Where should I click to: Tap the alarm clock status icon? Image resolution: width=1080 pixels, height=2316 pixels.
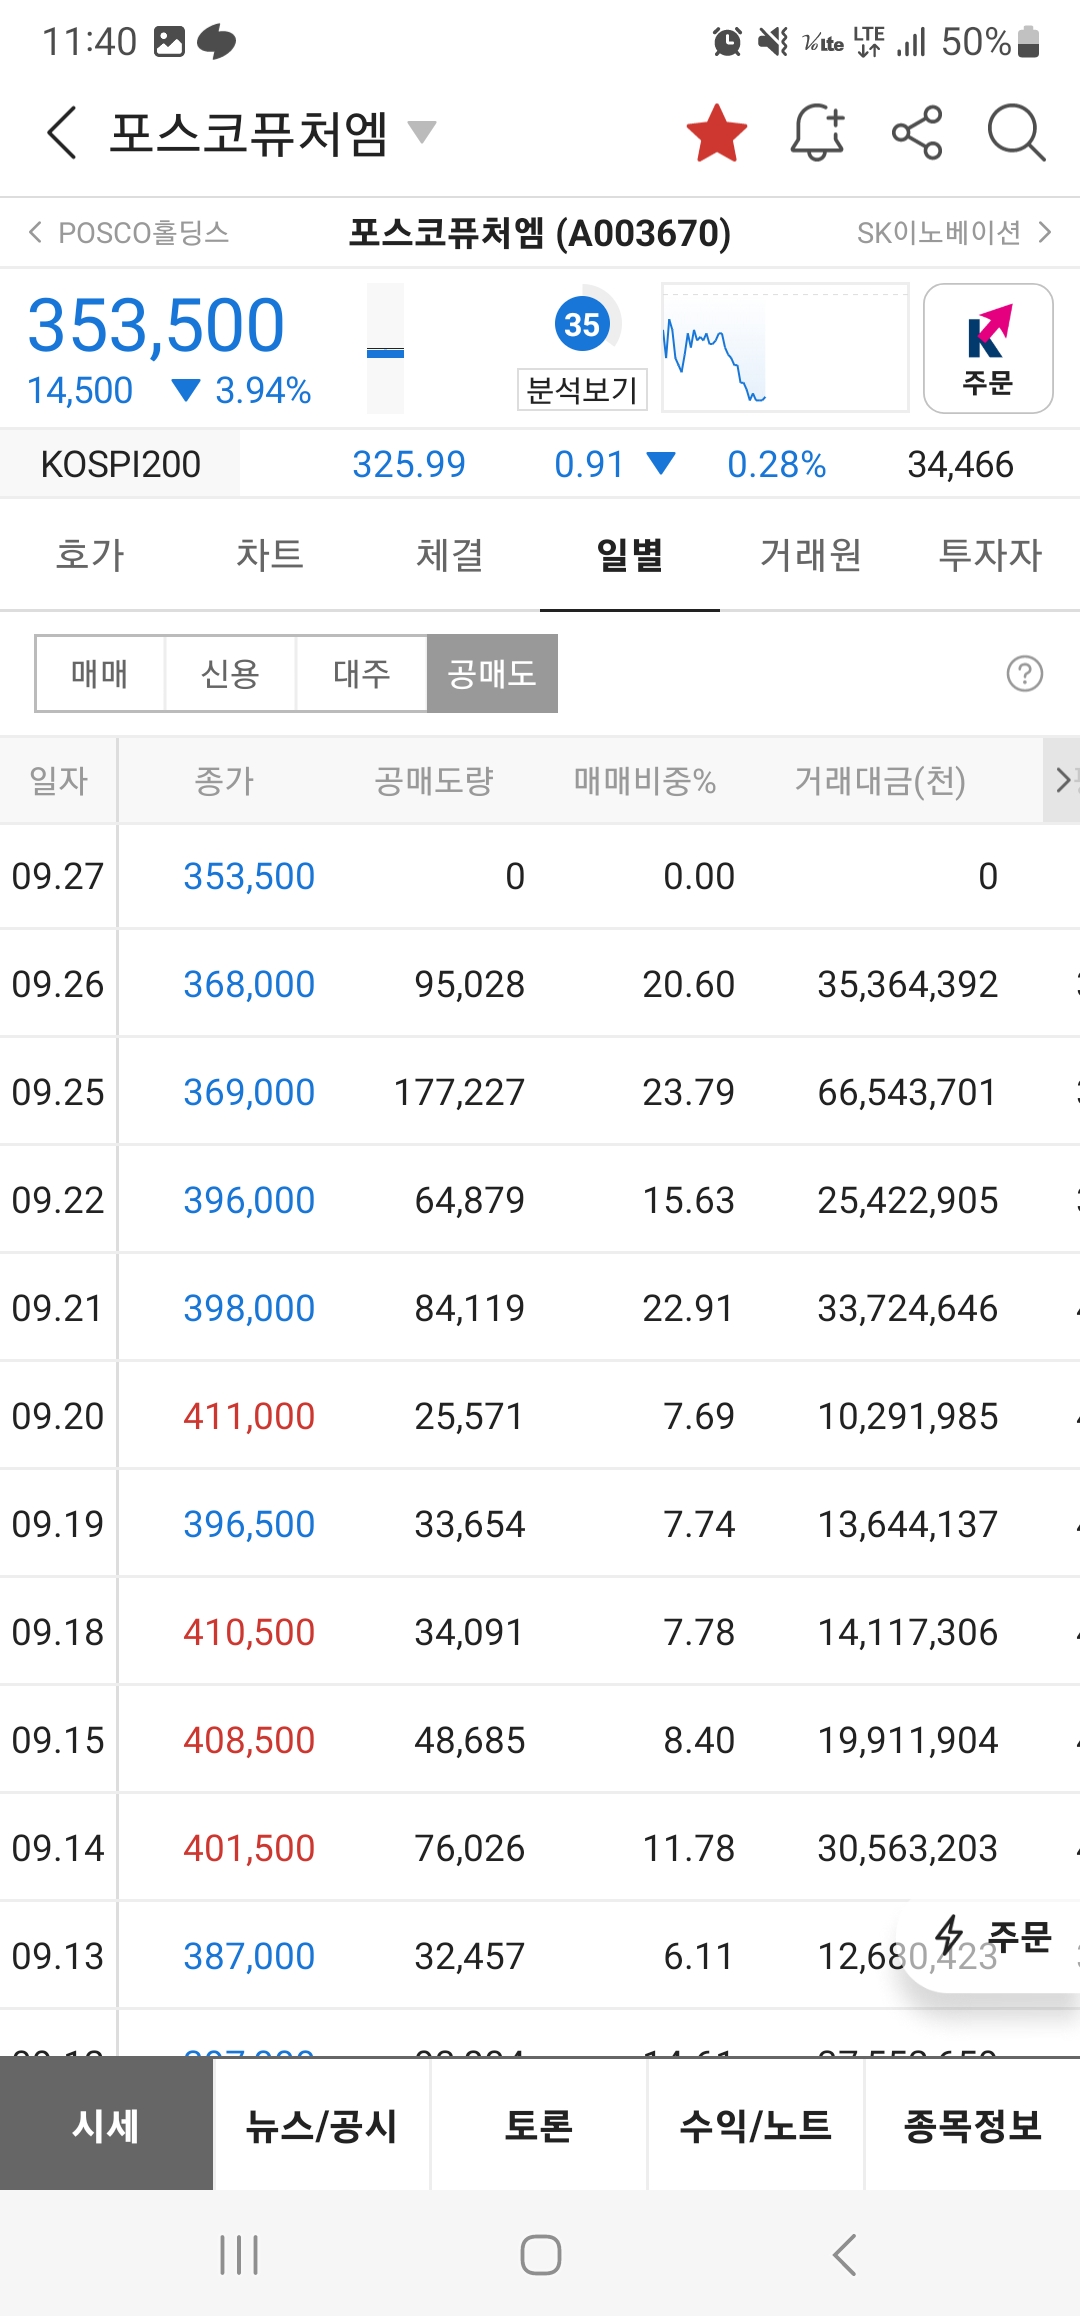(727, 42)
